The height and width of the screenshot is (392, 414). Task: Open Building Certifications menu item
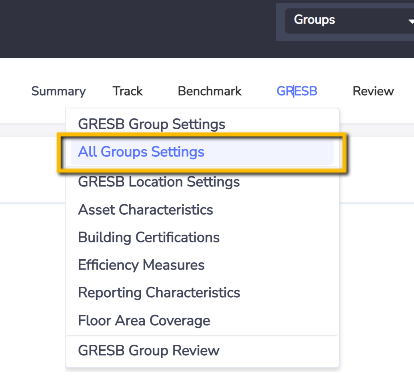pyautogui.click(x=202, y=237)
